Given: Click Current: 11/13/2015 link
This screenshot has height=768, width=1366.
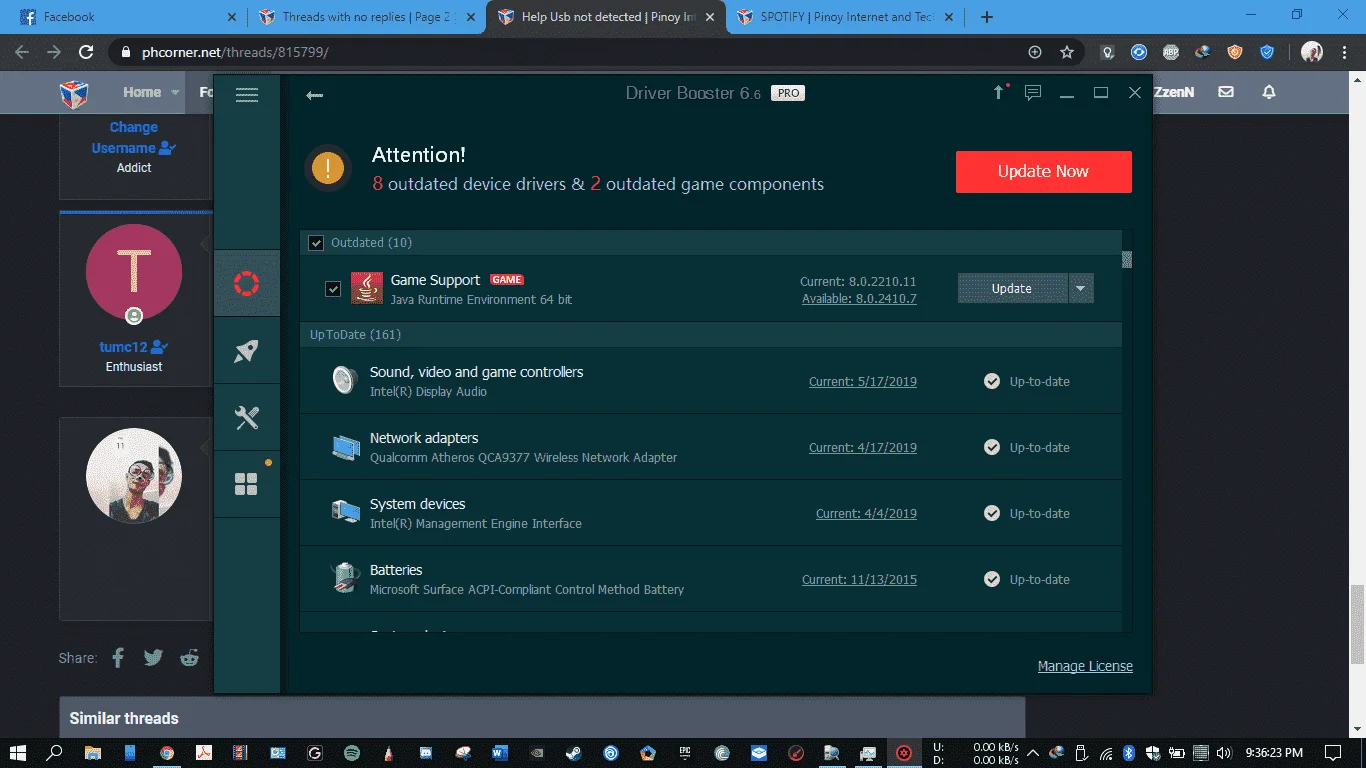Looking at the screenshot, I should point(859,579).
